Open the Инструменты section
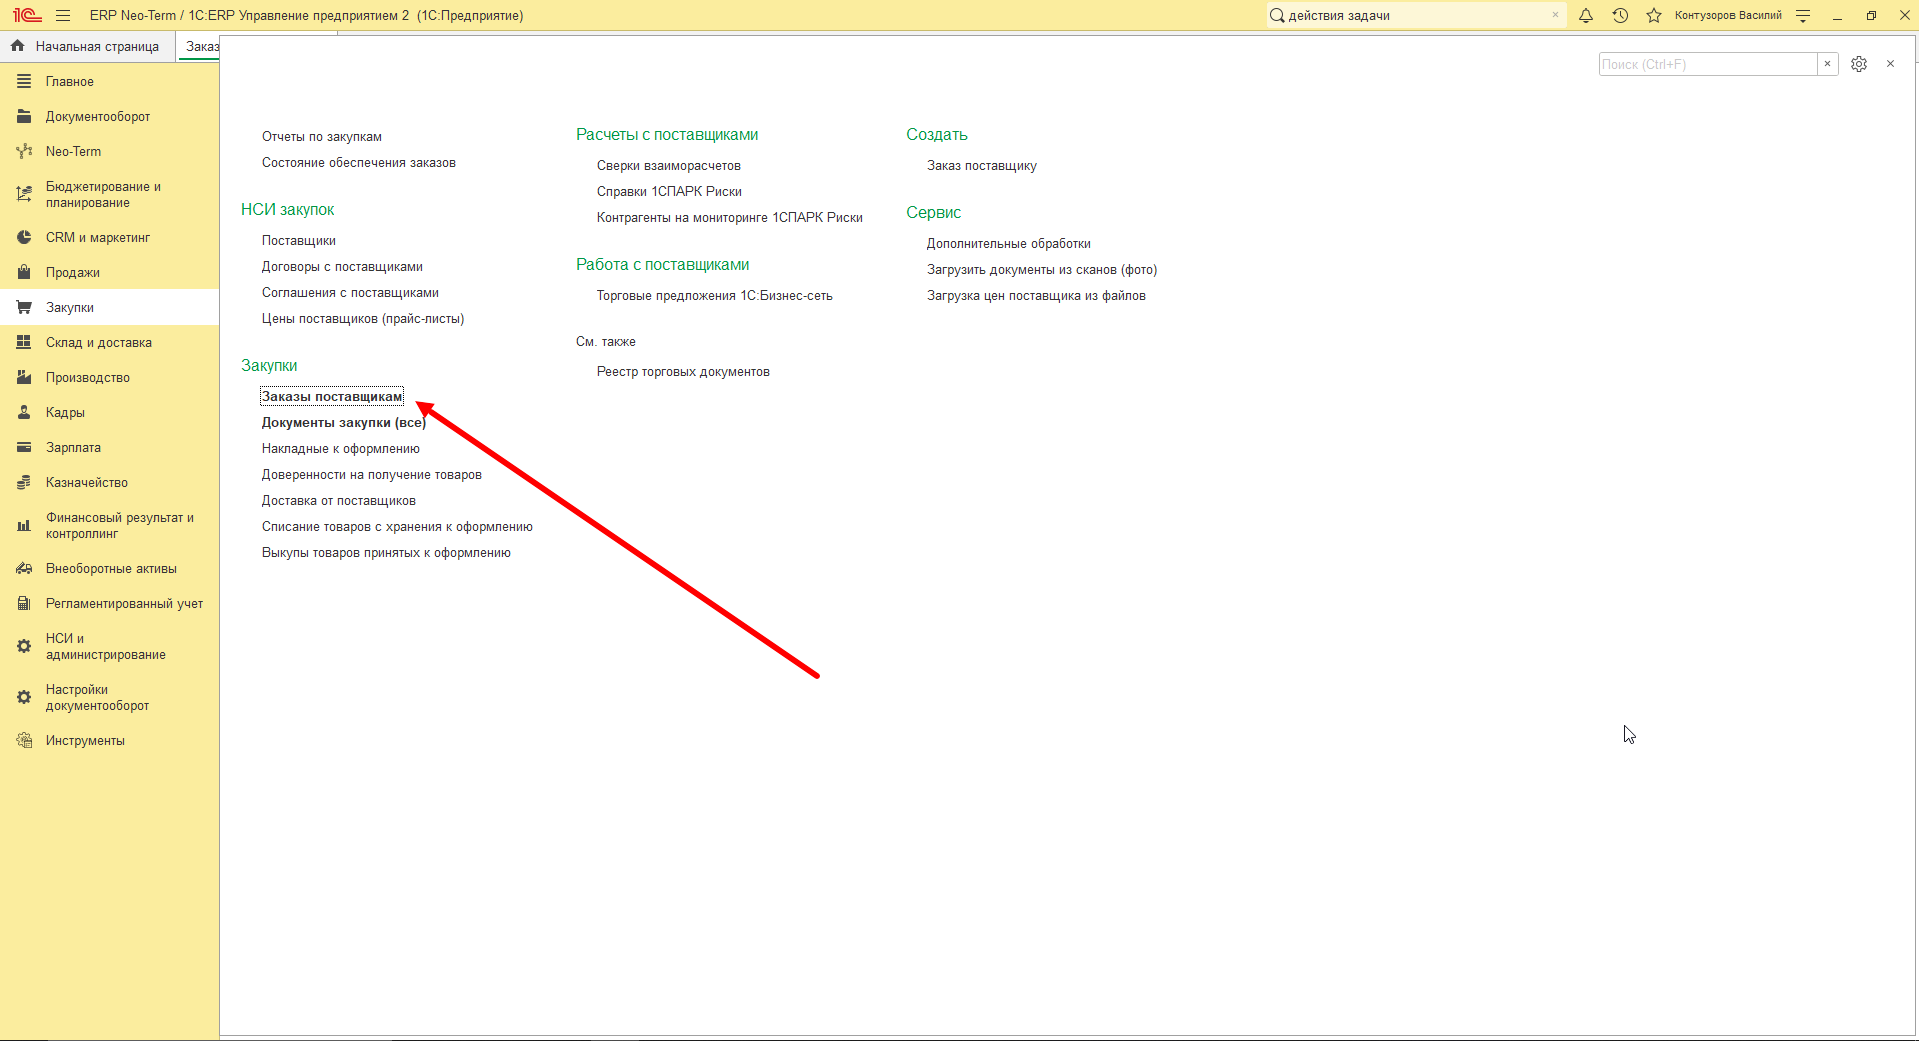1919x1041 pixels. [109, 741]
